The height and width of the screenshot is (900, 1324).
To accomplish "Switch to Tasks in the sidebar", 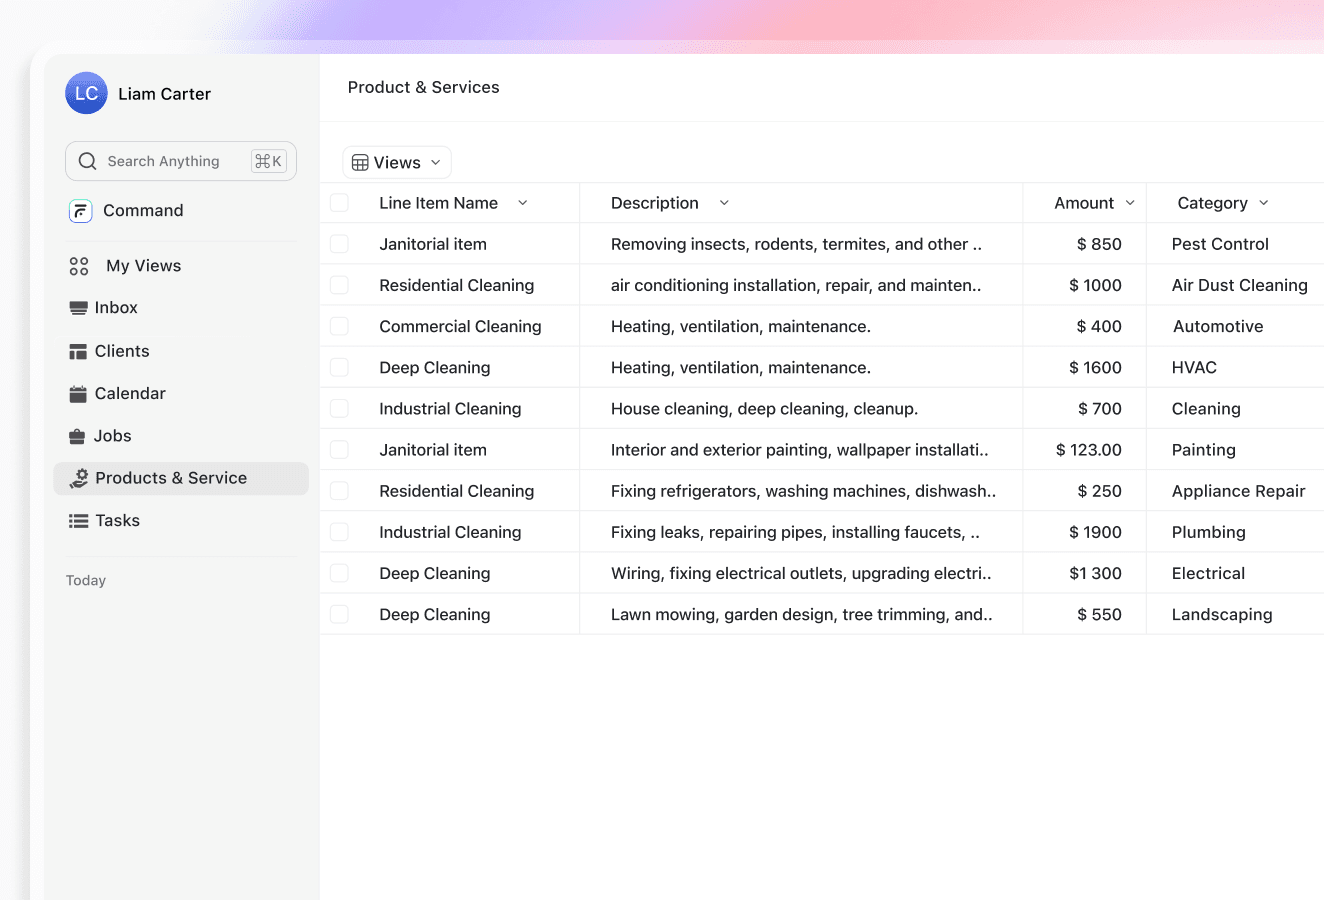I will [117, 520].
